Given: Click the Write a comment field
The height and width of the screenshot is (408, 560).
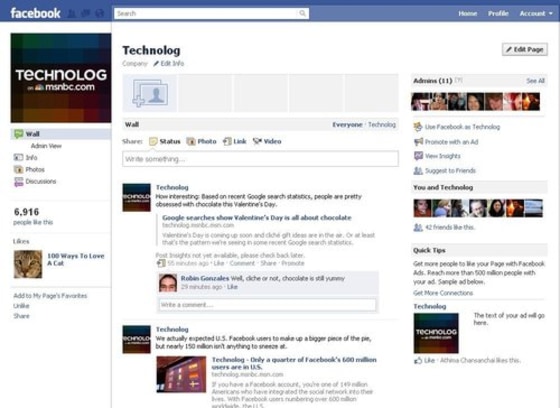Looking at the screenshot, I should pos(268,305).
